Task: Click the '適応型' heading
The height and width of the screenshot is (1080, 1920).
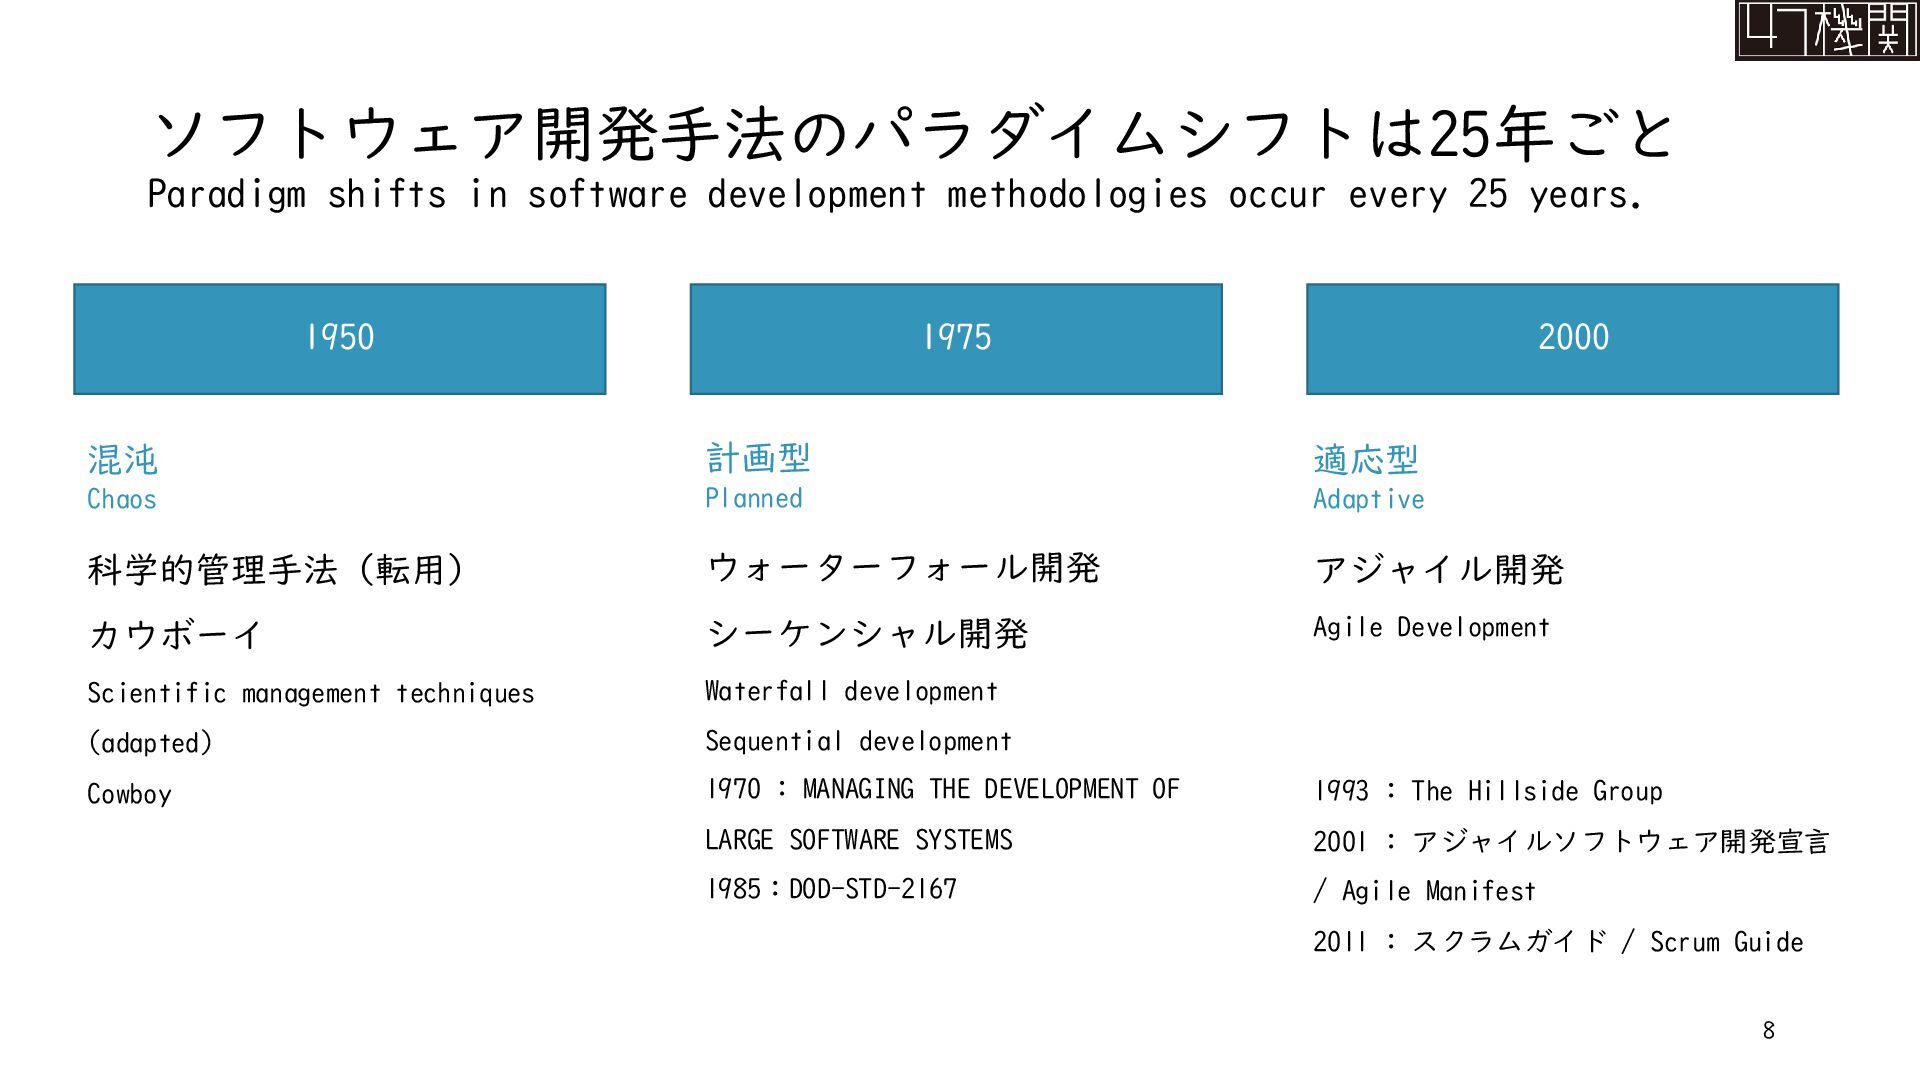Action: coord(1366,460)
